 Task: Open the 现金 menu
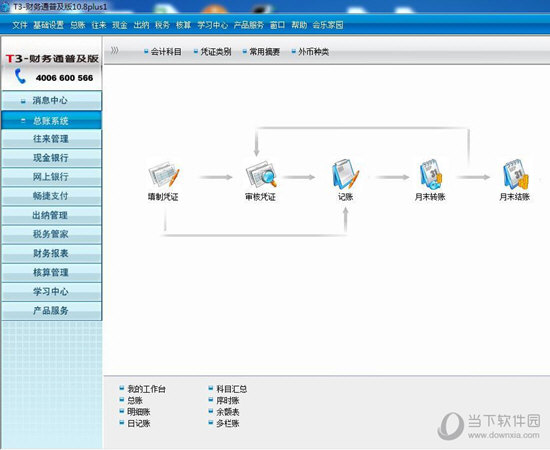120,25
